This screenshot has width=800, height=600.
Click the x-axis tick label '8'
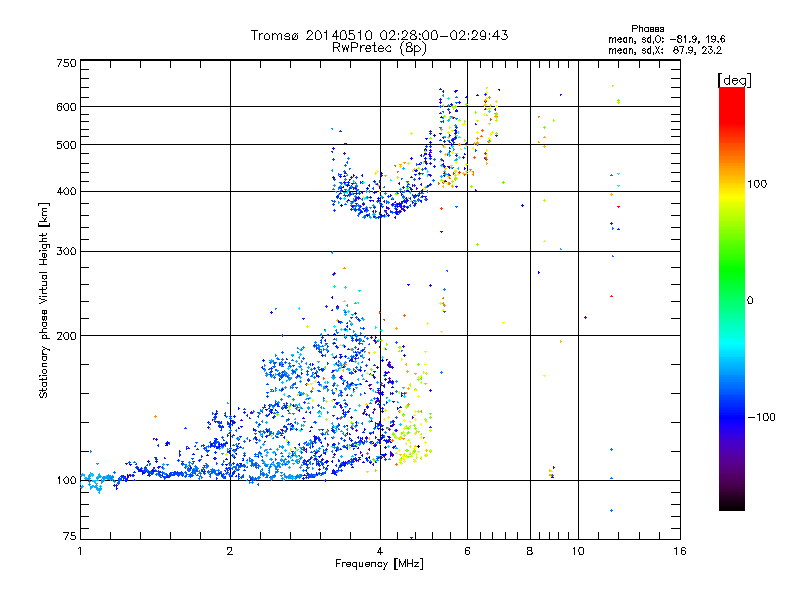(530, 551)
